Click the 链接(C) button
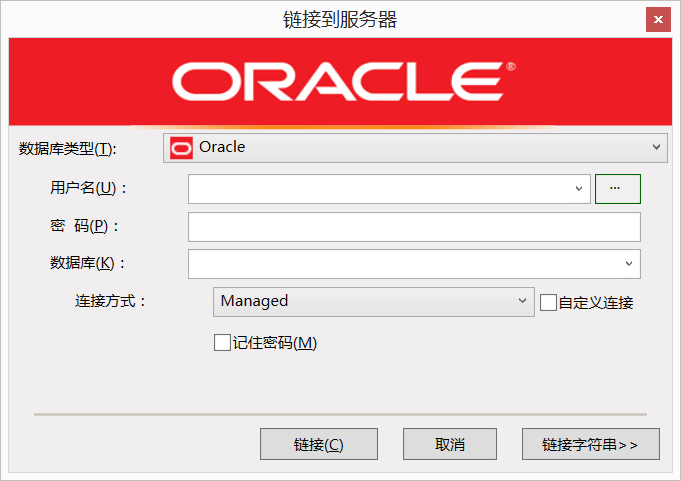 tap(319, 444)
